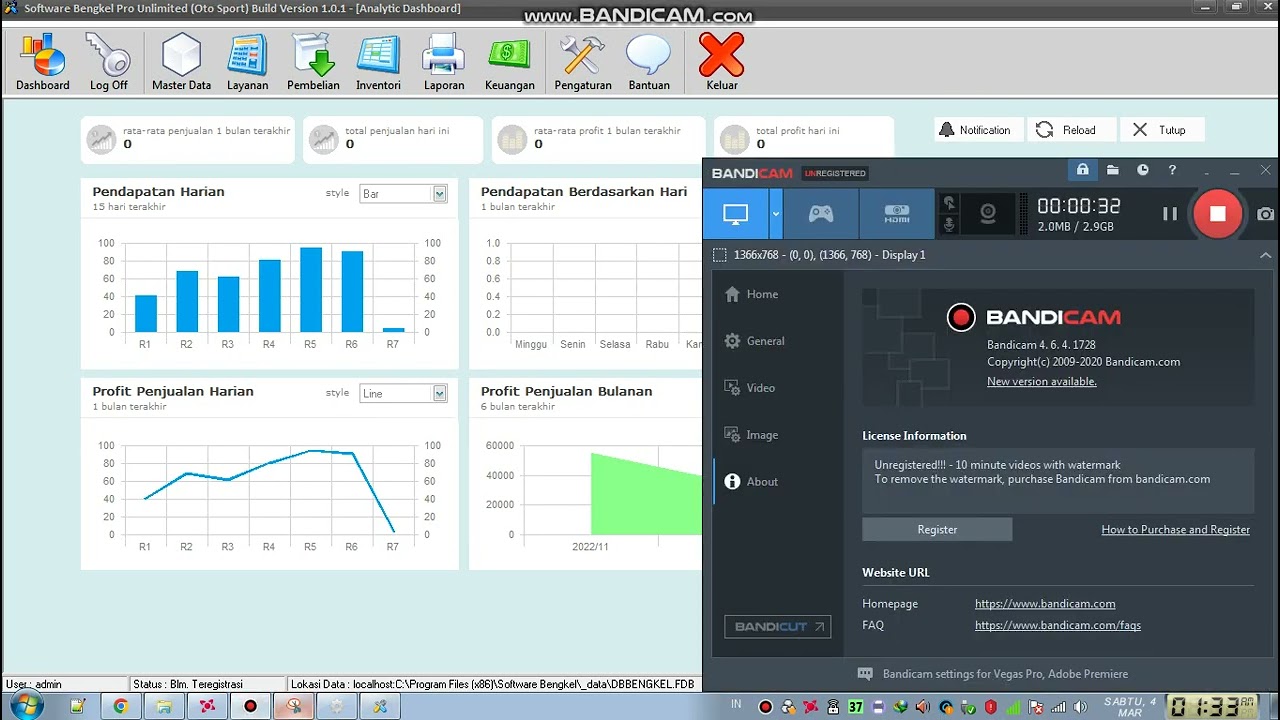
Task: Open the Windows Start button
Action: (26, 706)
